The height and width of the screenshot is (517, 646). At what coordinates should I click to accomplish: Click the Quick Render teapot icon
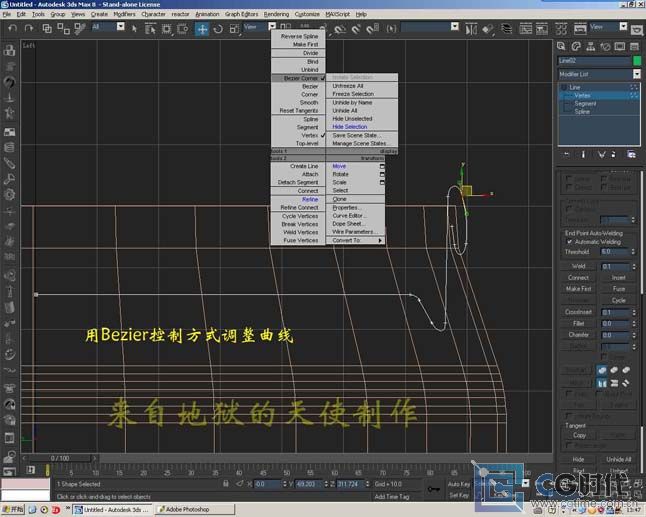point(637,30)
